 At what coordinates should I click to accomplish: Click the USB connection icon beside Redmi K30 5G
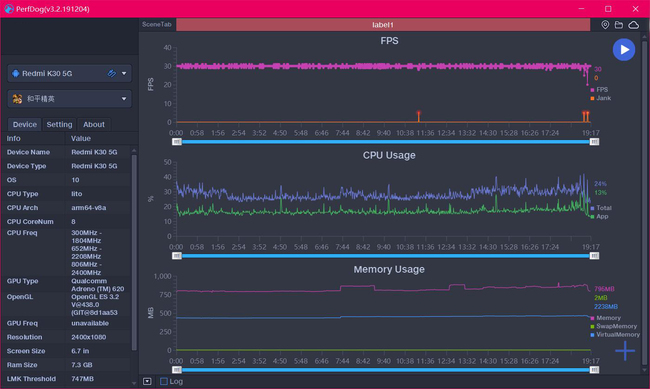click(112, 73)
